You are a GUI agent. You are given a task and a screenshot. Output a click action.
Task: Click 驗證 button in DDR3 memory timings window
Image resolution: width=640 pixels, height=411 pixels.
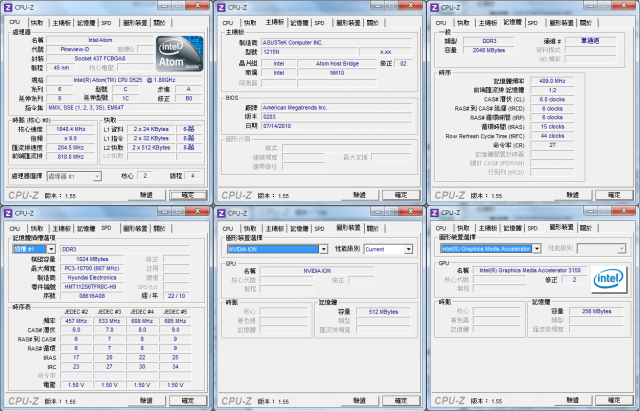(x=573, y=195)
